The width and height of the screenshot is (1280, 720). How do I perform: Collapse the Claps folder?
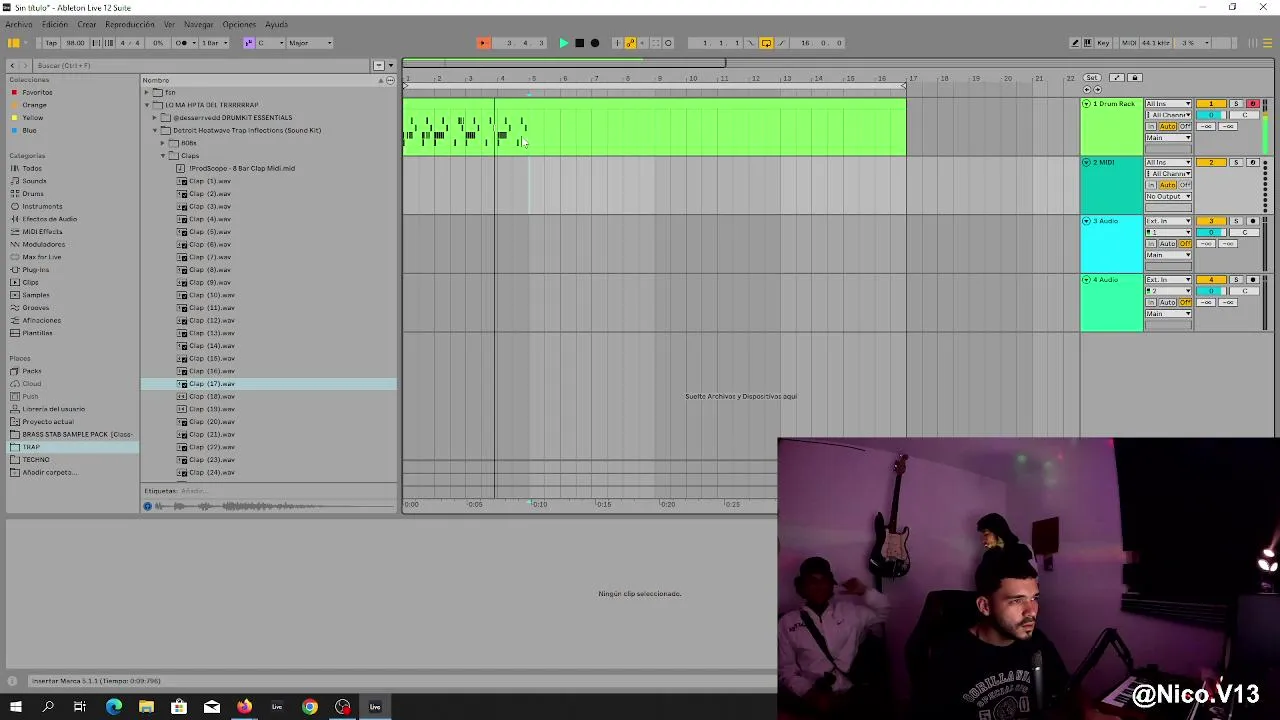point(163,156)
